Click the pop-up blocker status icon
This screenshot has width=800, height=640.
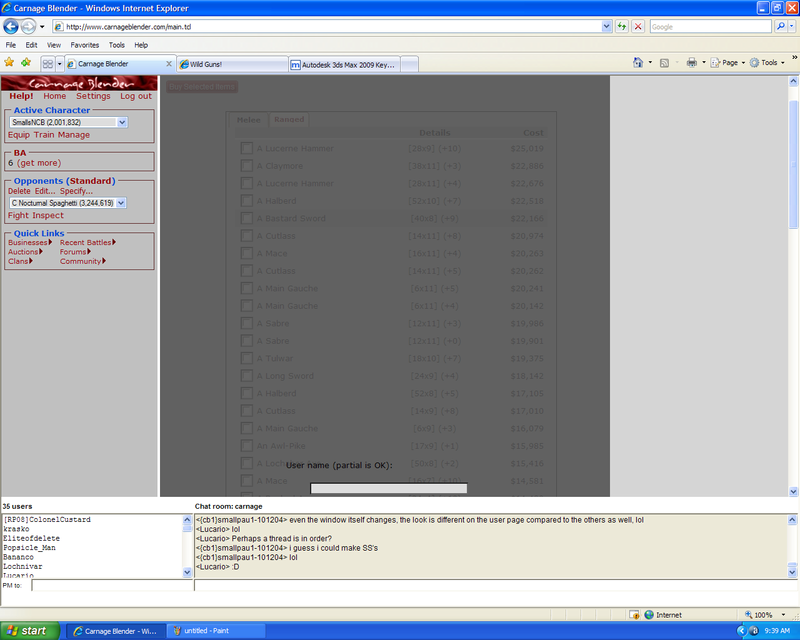coord(634,615)
